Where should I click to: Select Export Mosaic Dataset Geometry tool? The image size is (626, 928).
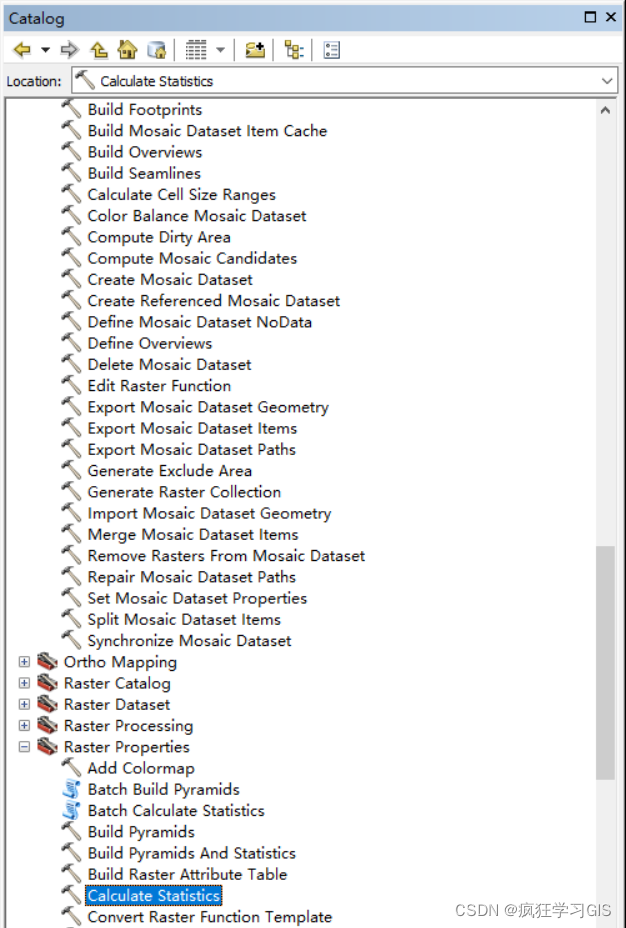click(x=208, y=407)
